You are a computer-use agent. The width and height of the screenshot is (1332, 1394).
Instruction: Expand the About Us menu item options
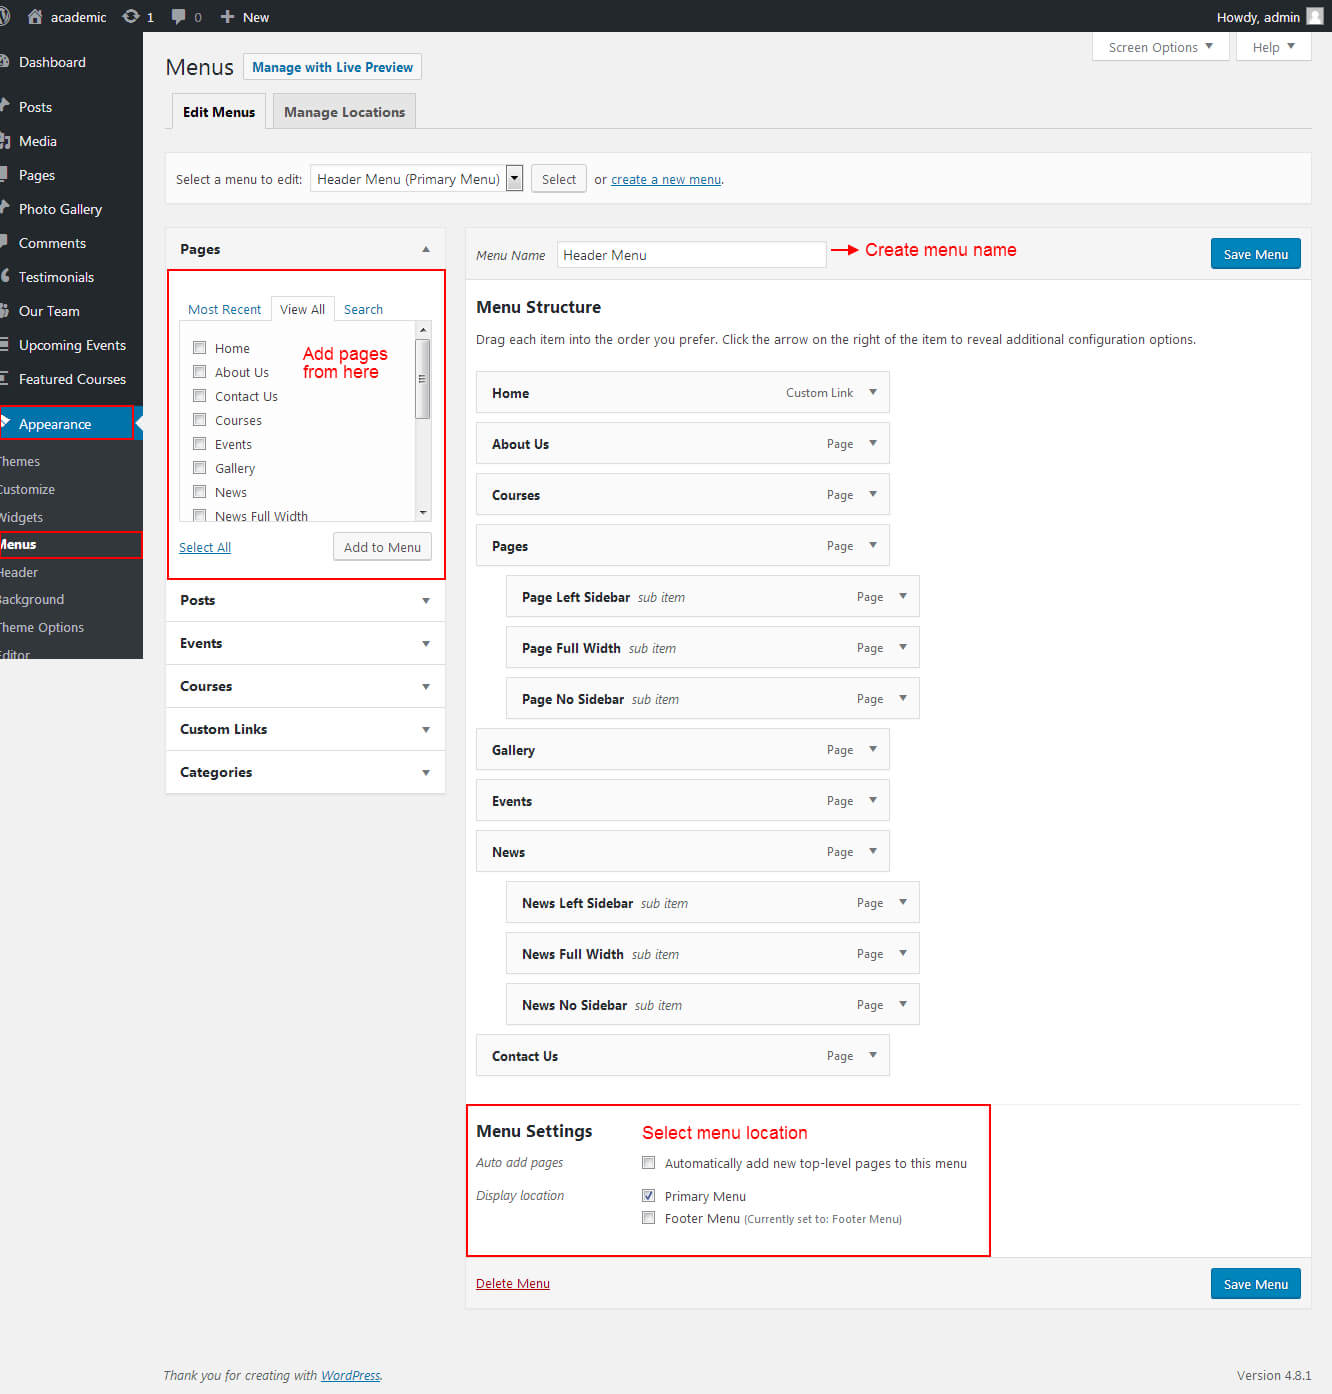coord(873,443)
